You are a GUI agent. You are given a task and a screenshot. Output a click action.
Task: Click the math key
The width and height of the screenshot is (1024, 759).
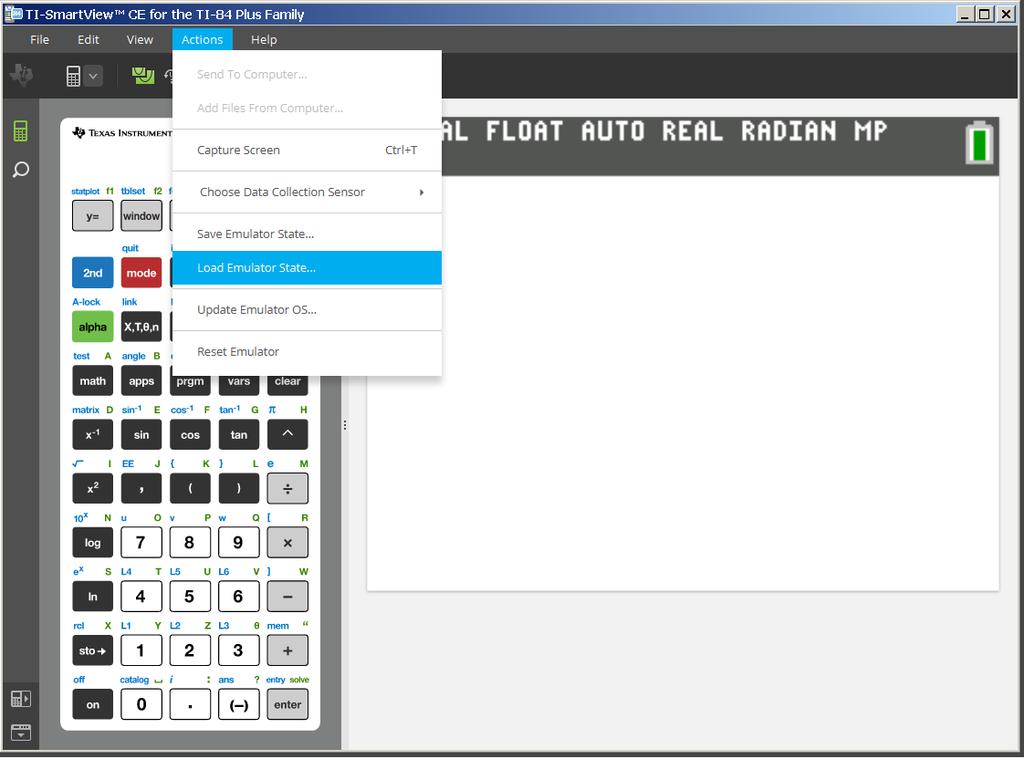click(x=93, y=381)
